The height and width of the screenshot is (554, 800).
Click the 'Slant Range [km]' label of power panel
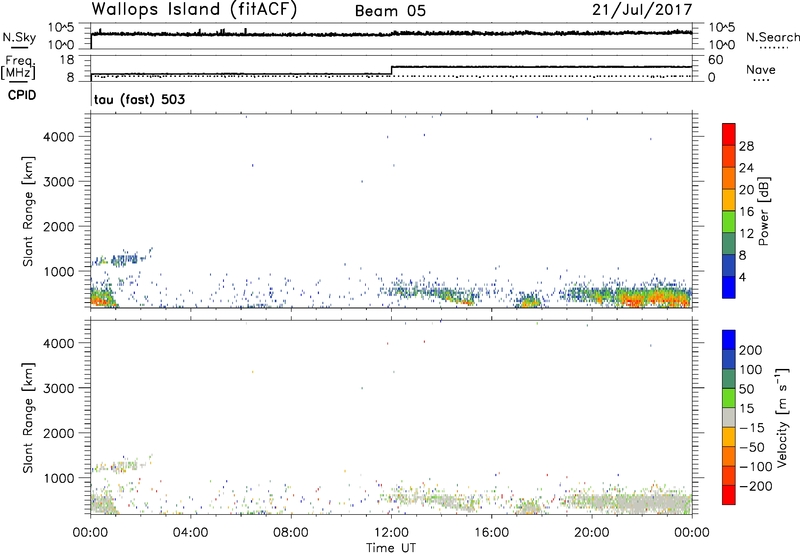point(28,211)
